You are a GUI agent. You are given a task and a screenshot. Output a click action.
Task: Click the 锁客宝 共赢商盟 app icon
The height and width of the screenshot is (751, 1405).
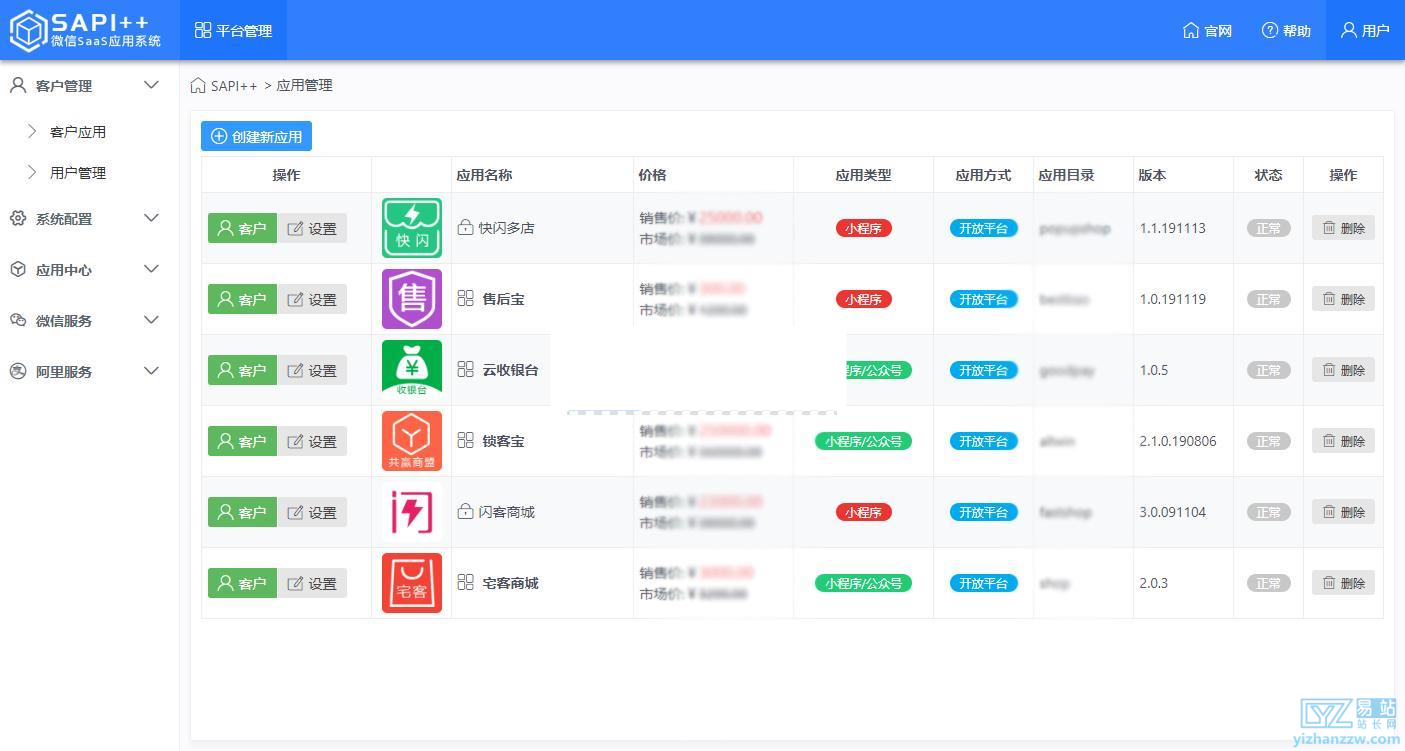coord(411,440)
